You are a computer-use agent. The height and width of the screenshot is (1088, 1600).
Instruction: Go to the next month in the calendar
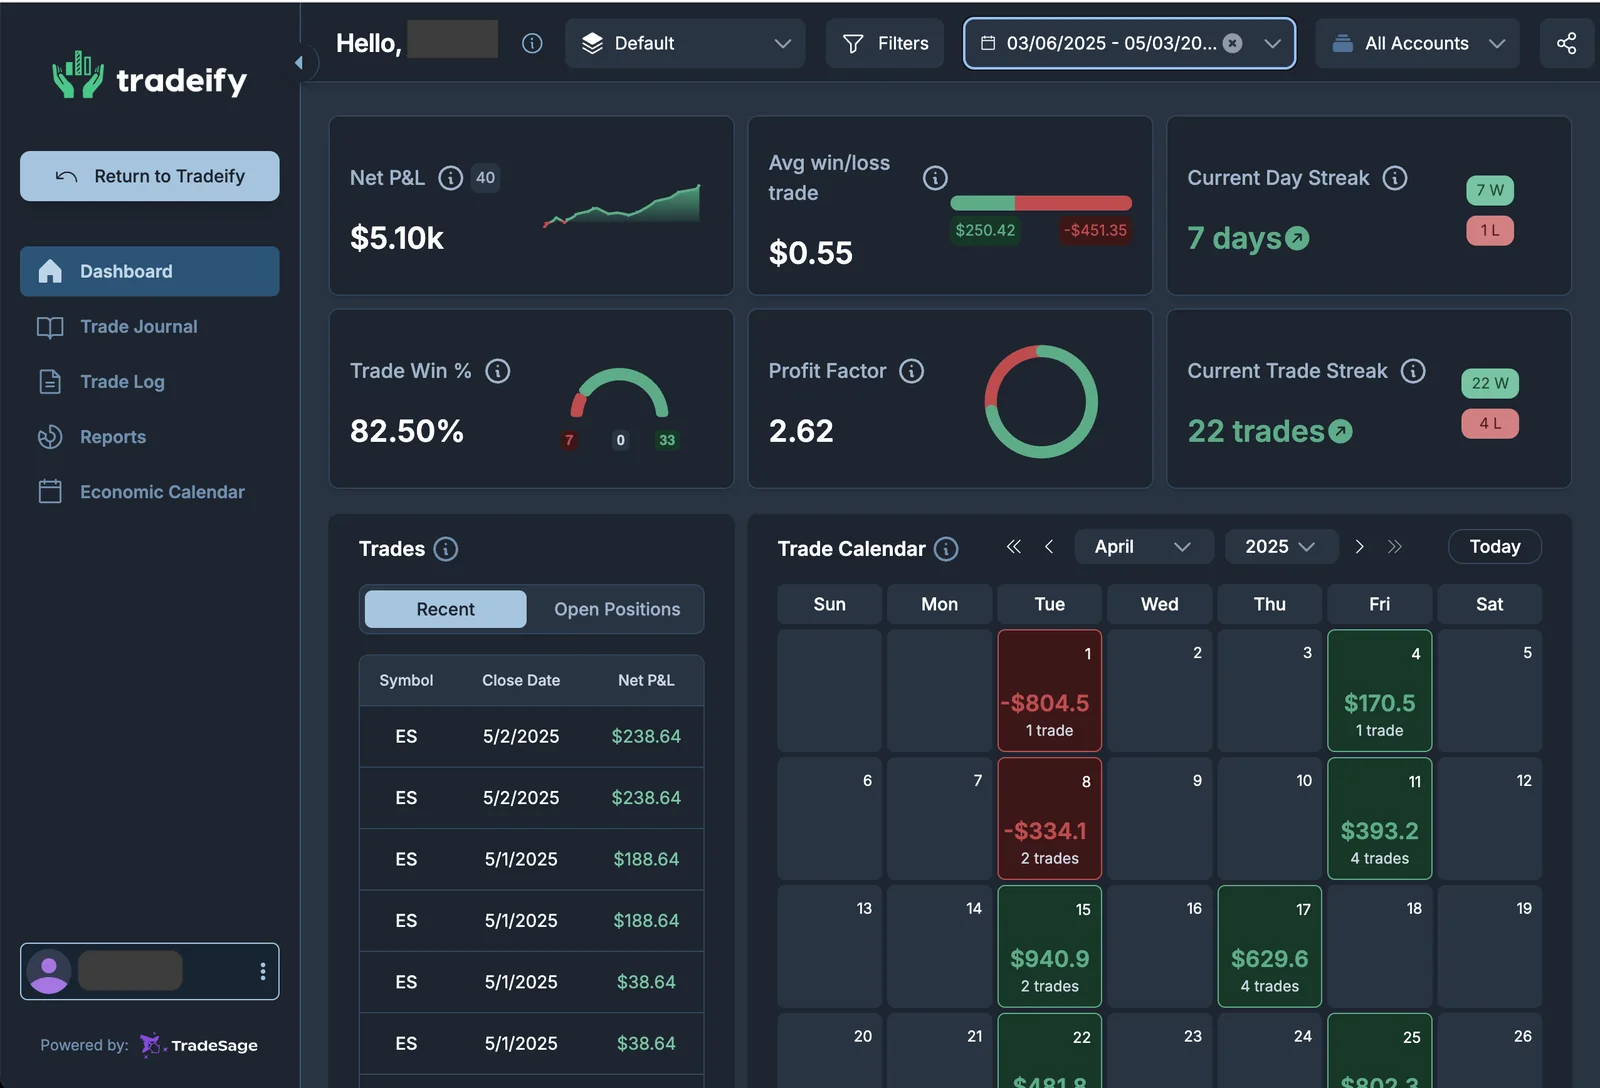pos(1359,546)
